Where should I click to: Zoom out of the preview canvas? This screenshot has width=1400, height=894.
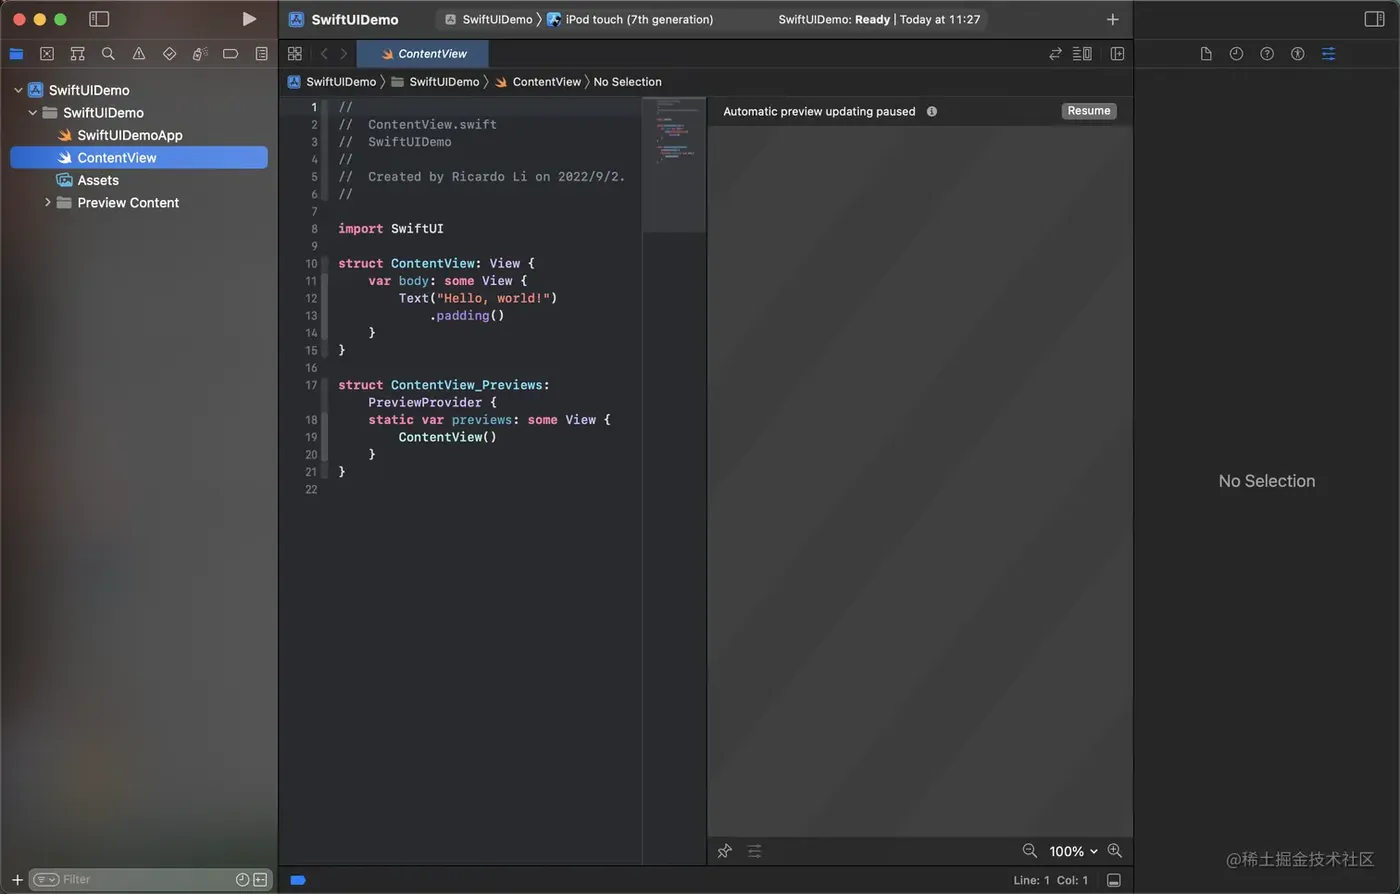(1029, 851)
